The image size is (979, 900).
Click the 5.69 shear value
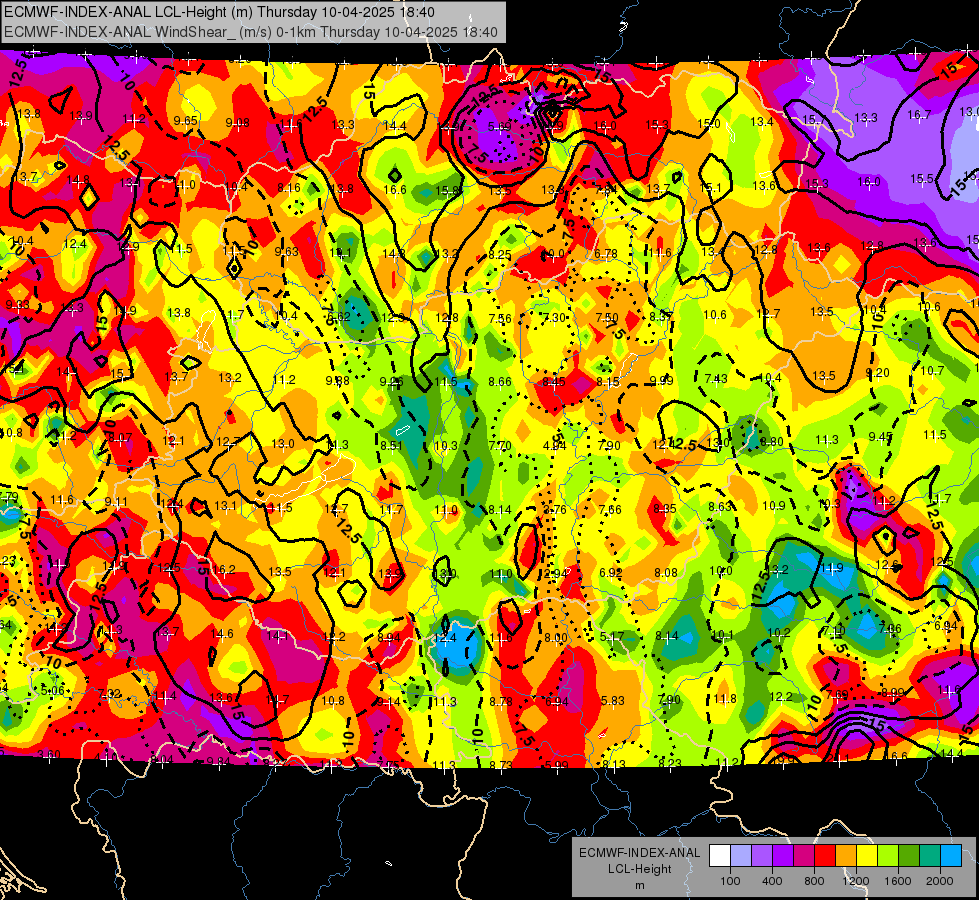pos(499,127)
